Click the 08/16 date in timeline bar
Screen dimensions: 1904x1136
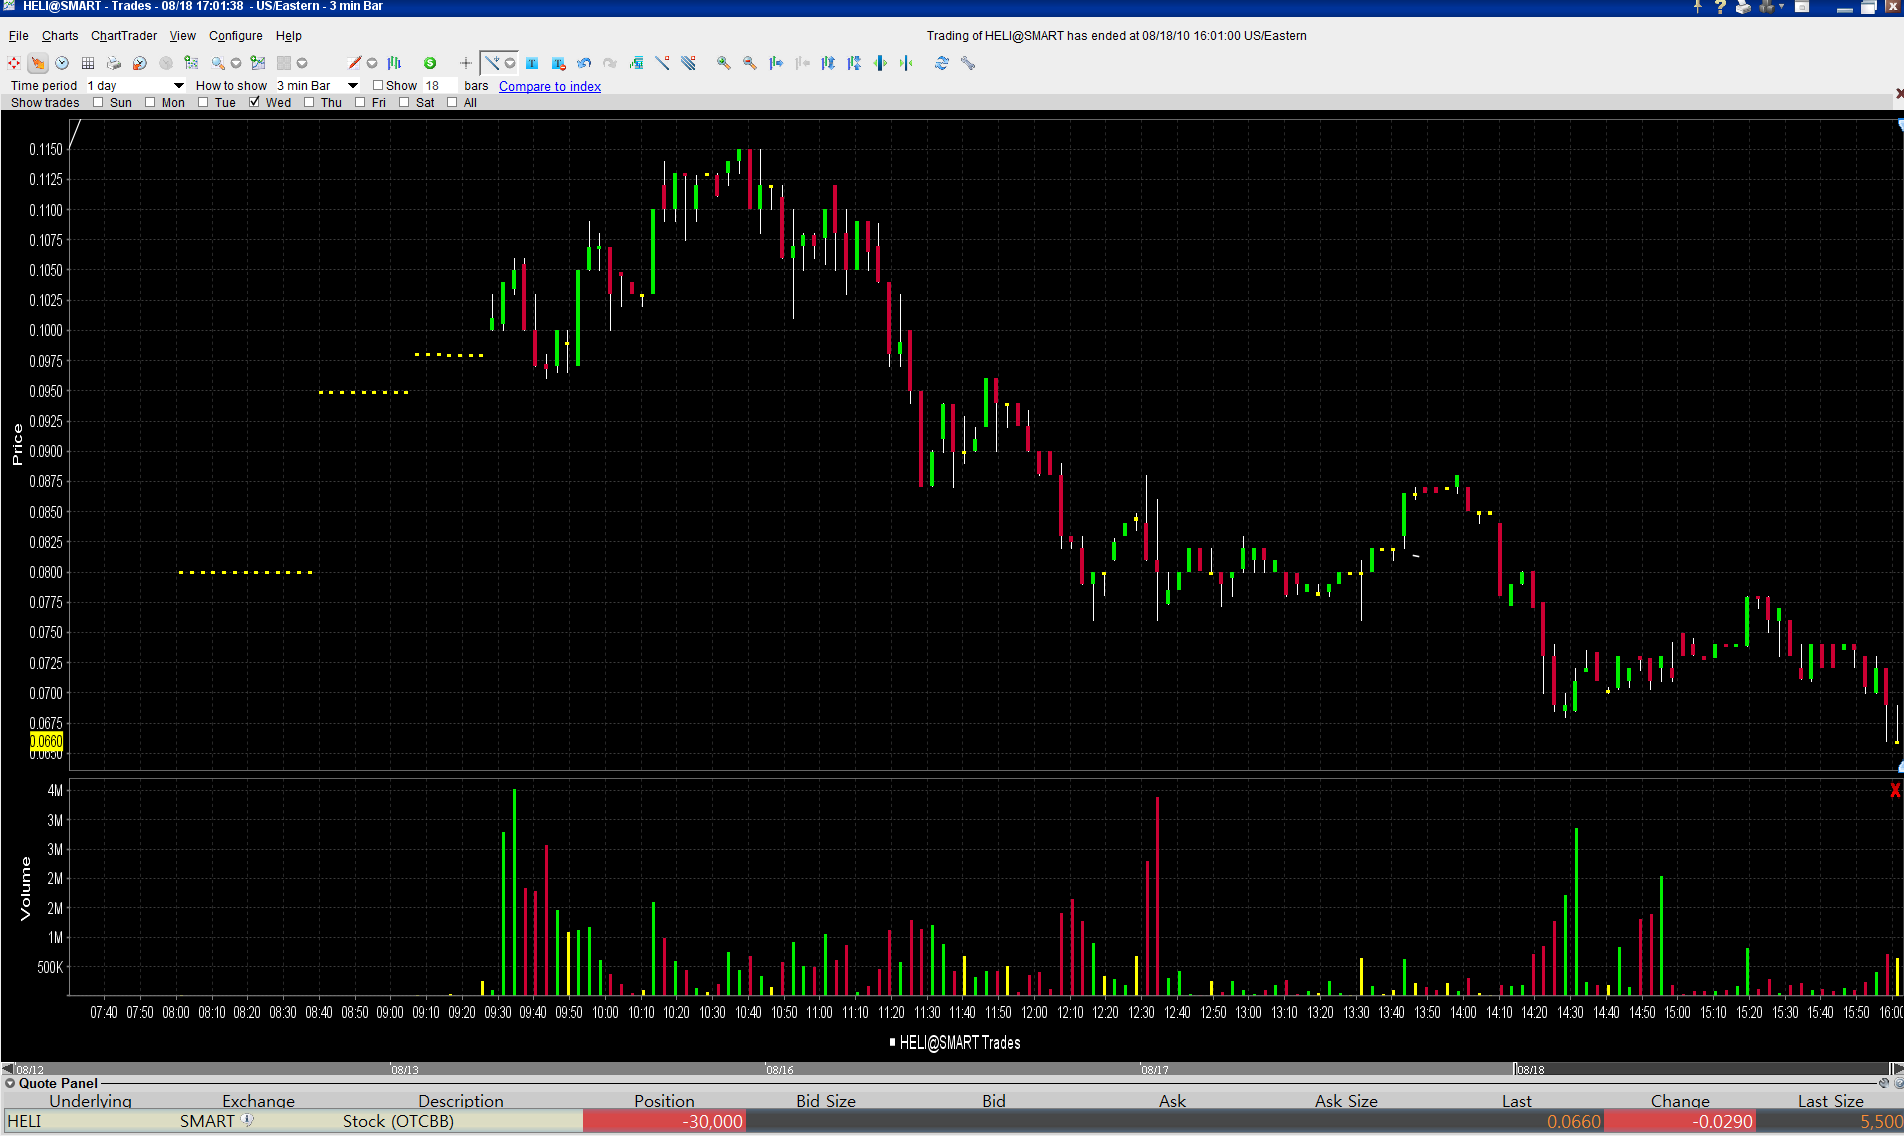click(780, 1070)
